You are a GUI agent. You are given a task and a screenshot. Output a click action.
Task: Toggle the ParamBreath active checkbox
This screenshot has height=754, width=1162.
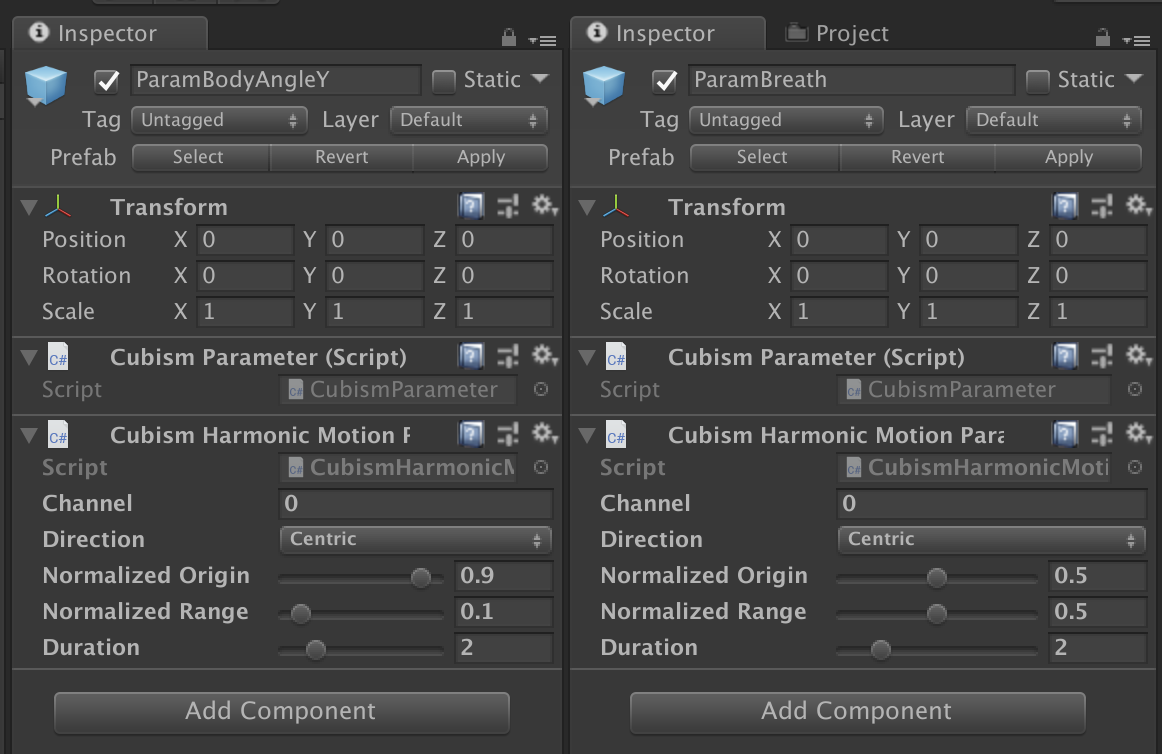[663, 80]
